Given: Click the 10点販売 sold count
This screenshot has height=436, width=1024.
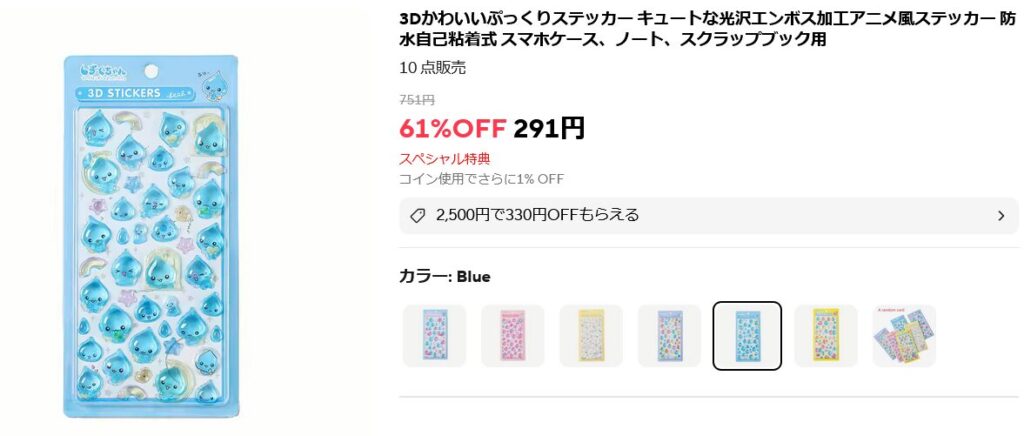Looking at the screenshot, I should pos(432,68).
